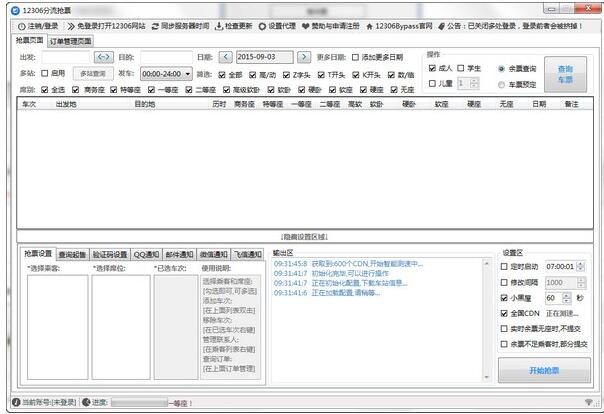Sort by 车次 column header
The height and width of the screenshot is (414, 604).
(29, 104)
